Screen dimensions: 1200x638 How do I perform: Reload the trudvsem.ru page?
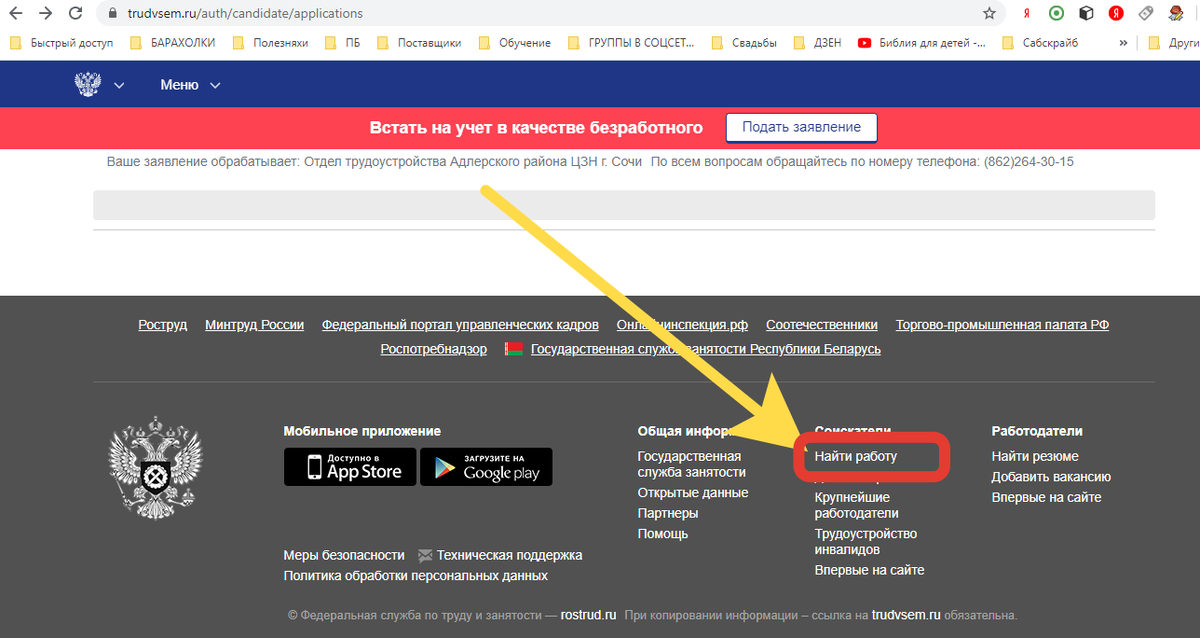pos(75,14)
